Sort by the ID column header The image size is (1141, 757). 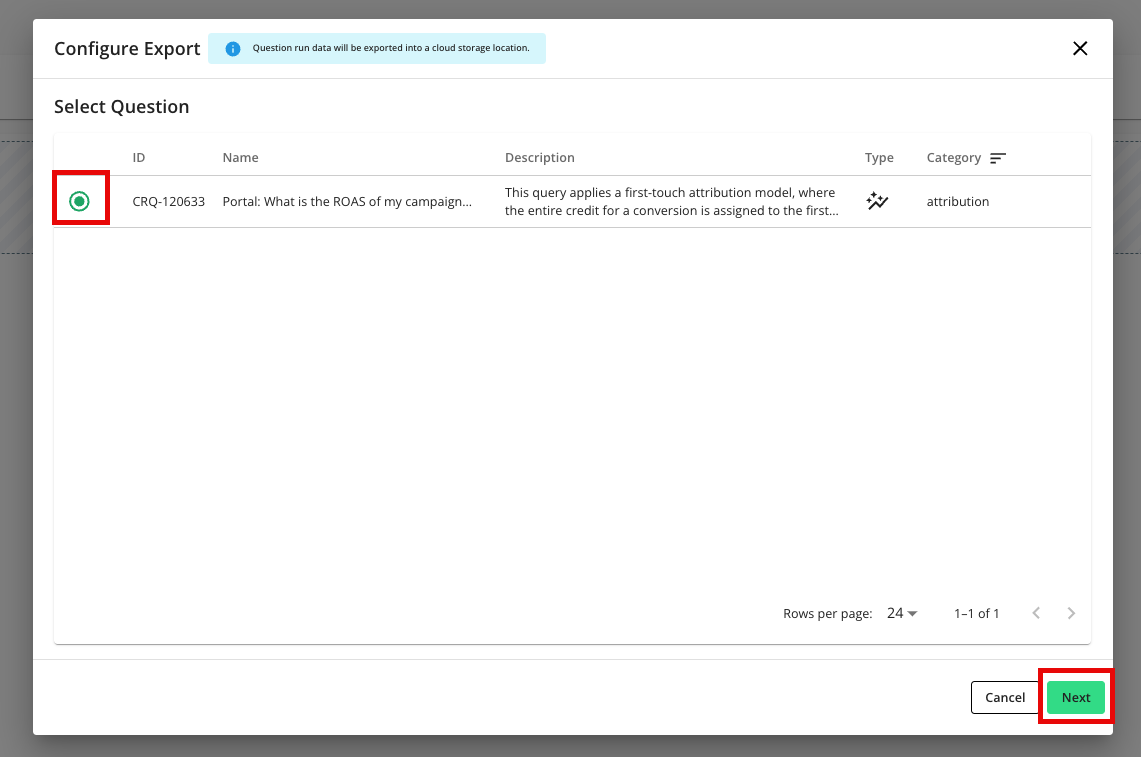pyautogui.click(x=139, y=158)
